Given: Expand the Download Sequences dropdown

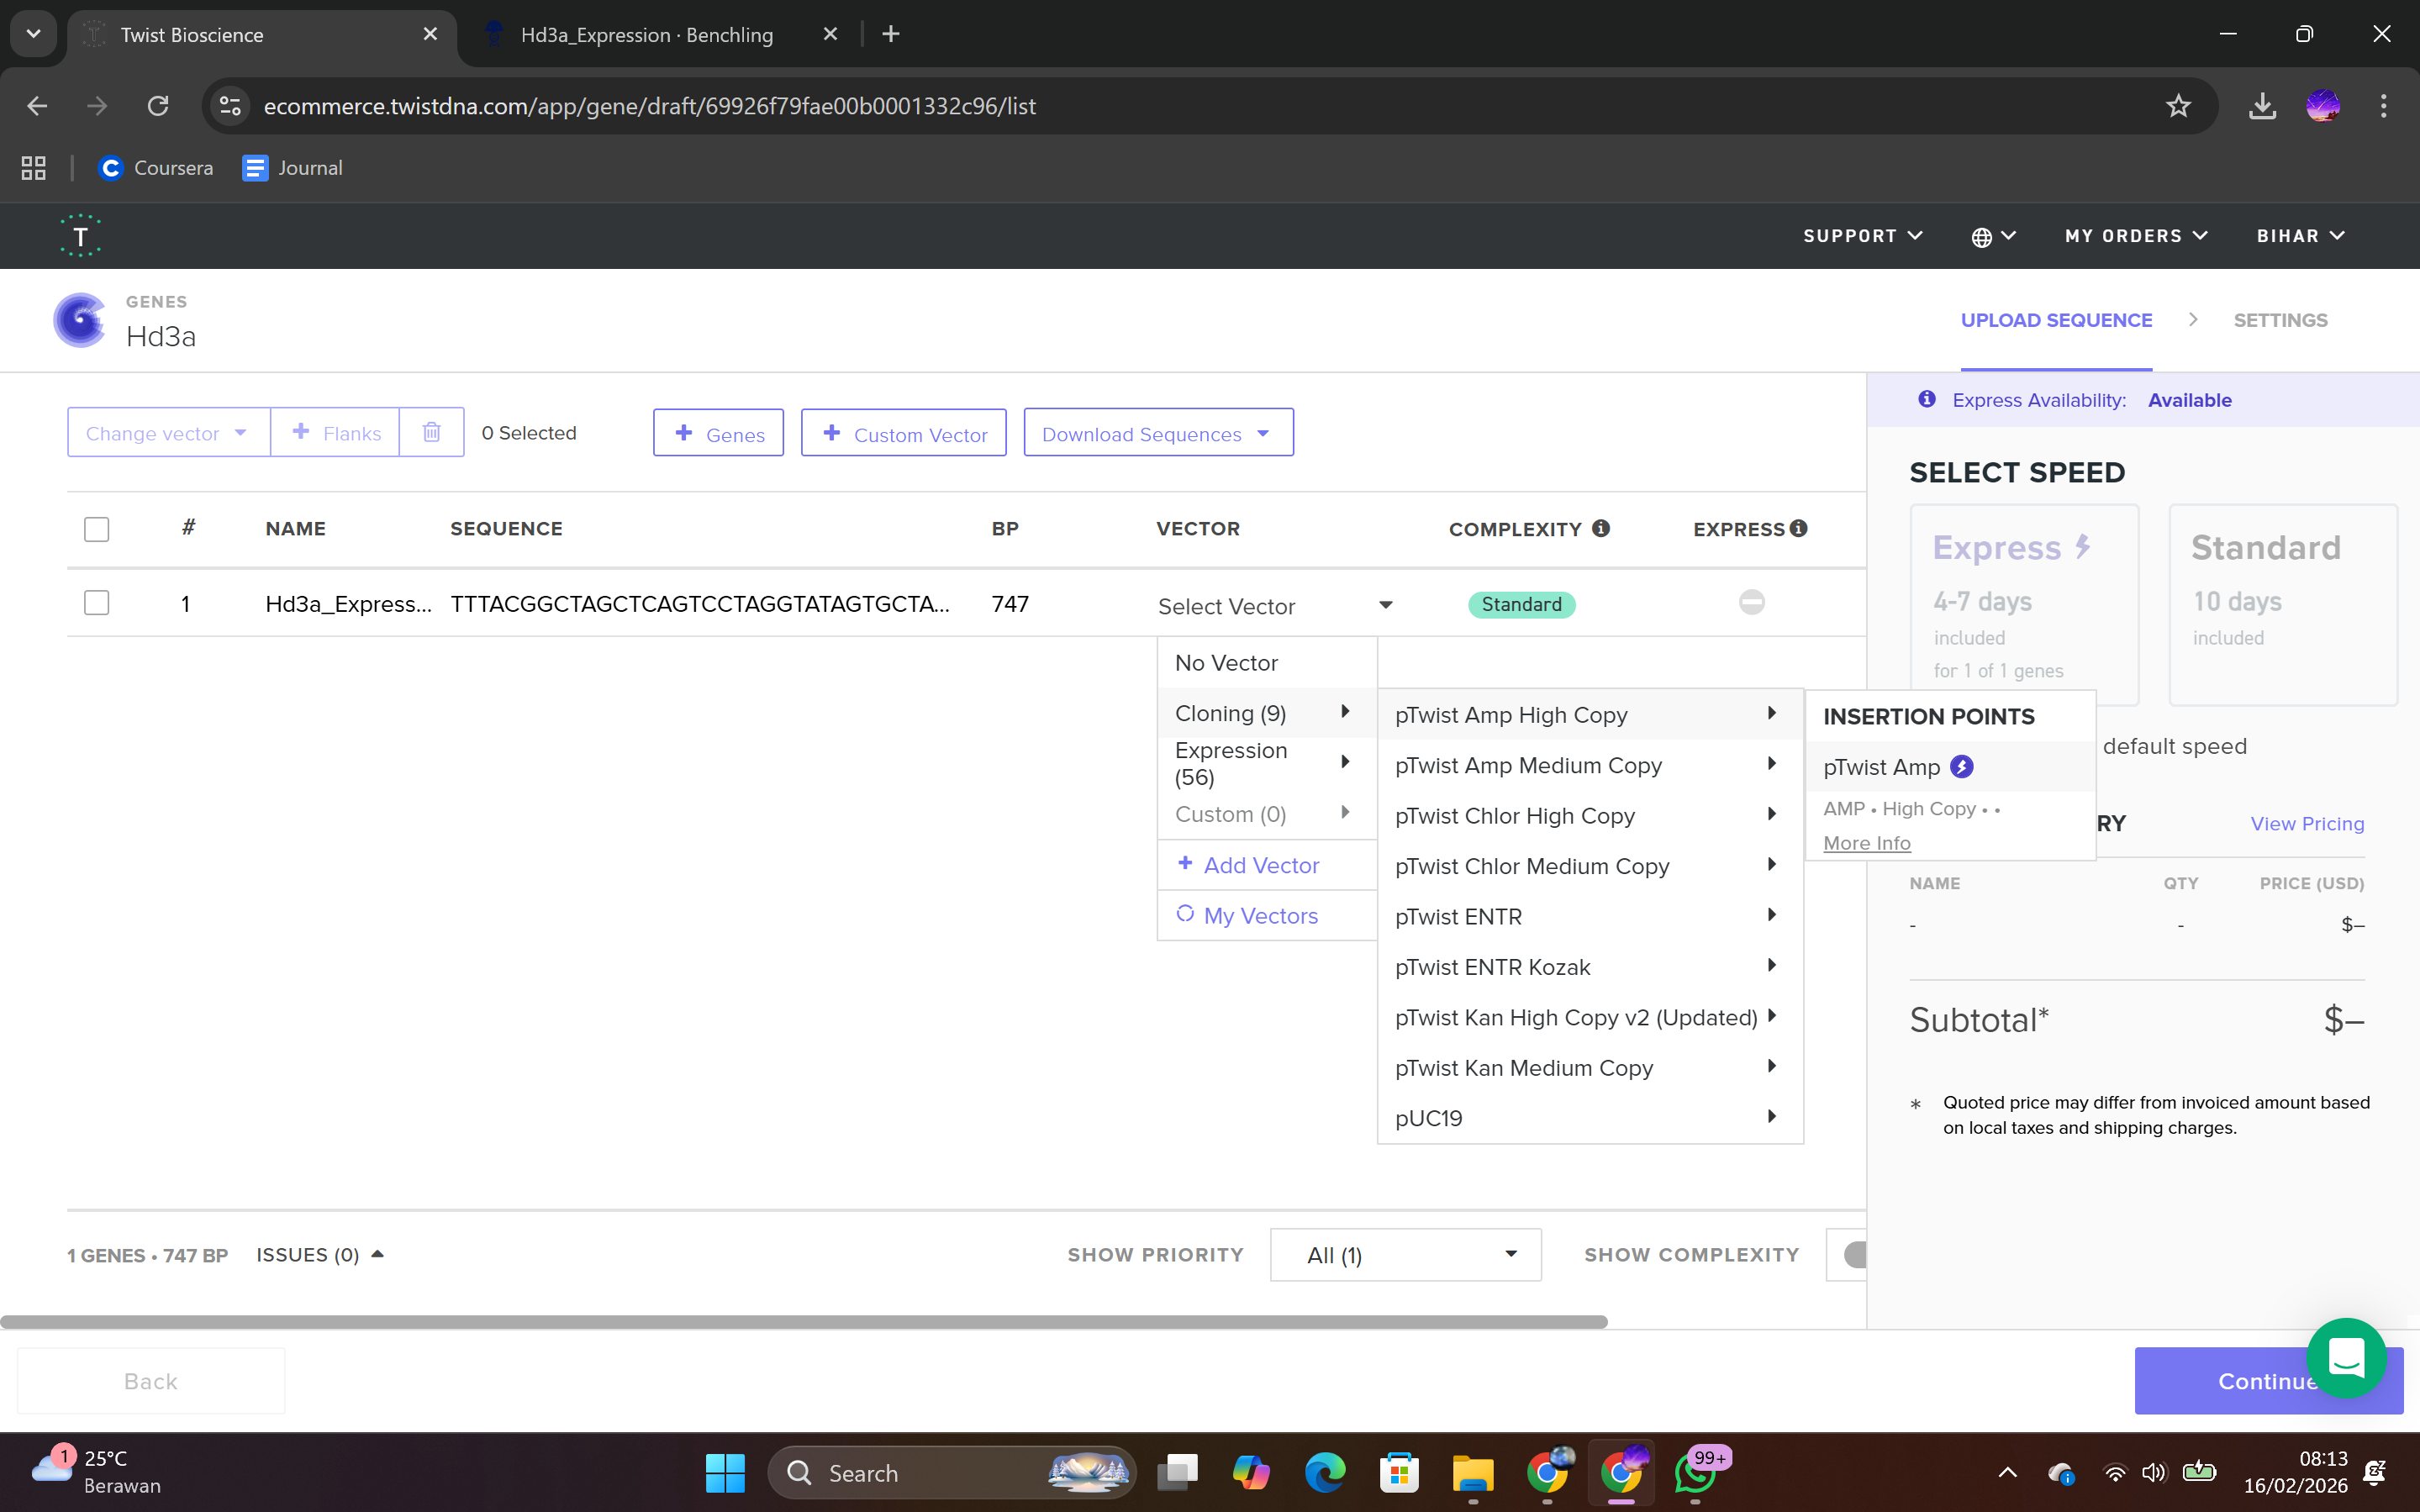Looking at the screenshot, I should pyautogui.click(x=1158, y=433).
